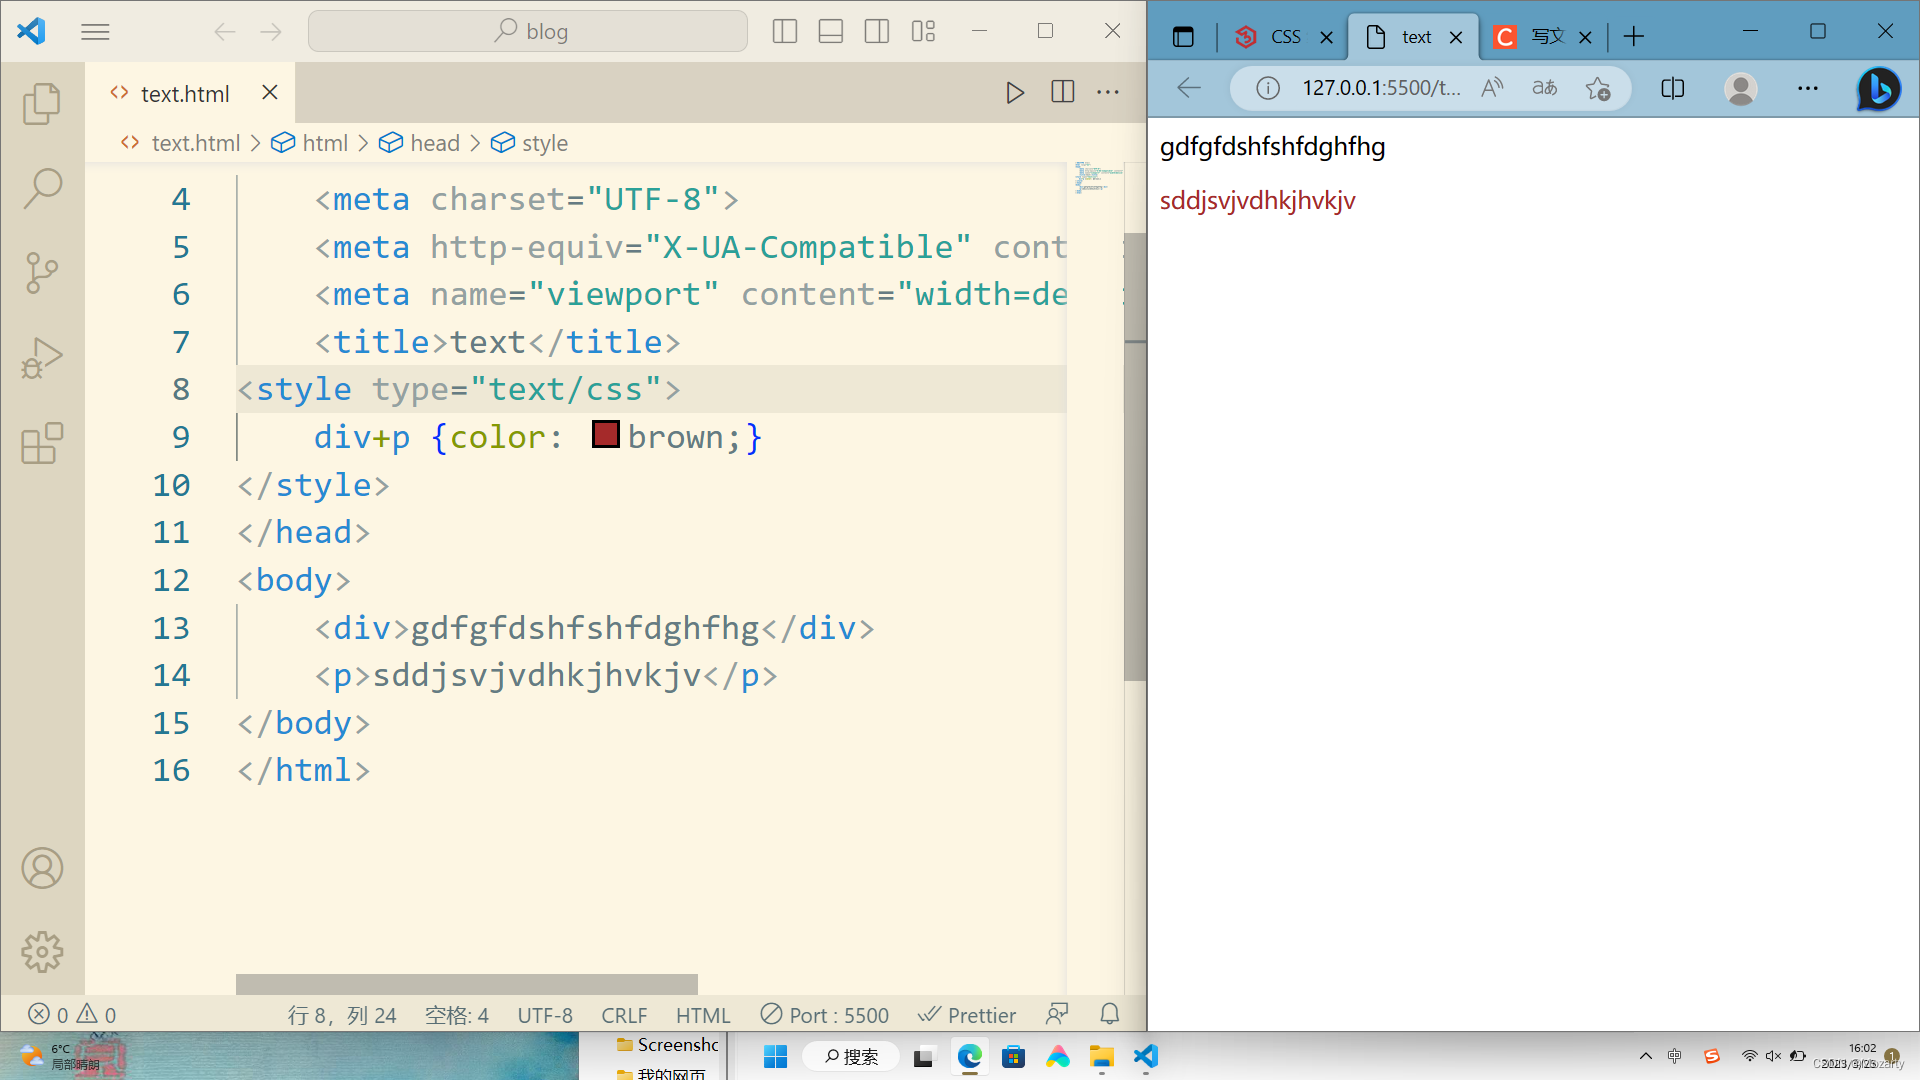1920x1080 pixels.
Task: Open problems via errors and warnings indicator
Action: click(x=72, y=1015)
